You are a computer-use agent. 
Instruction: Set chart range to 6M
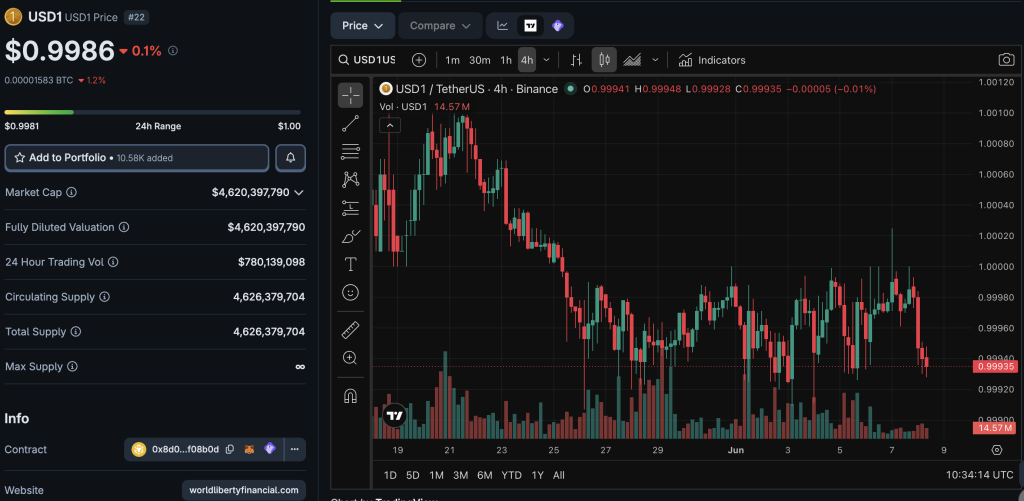coord(485,475)
